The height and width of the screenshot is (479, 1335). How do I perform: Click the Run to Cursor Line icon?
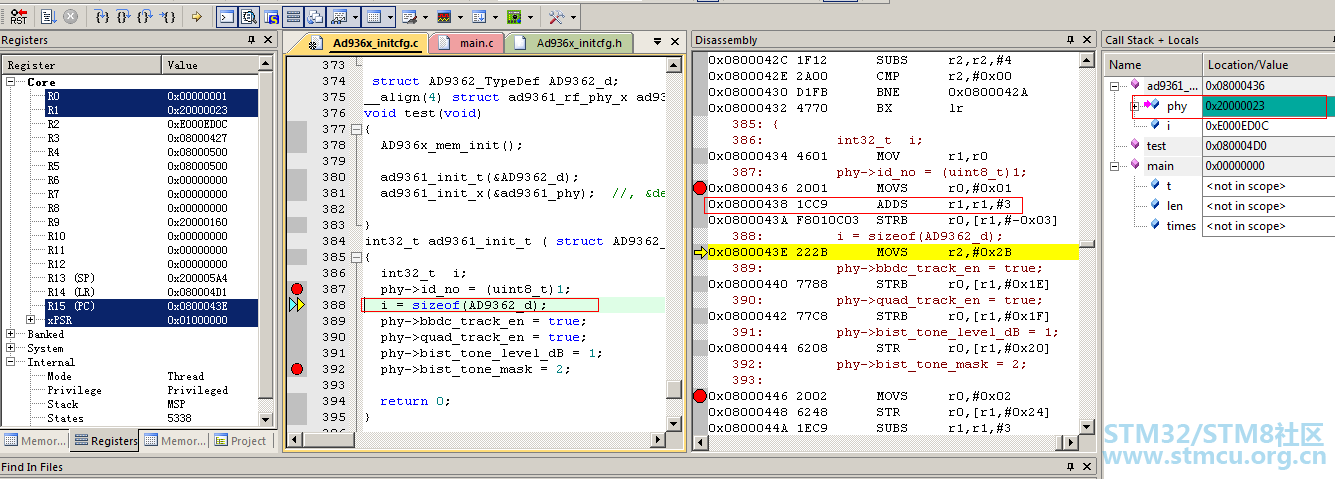pyautogui.click(x=167, y=17)
